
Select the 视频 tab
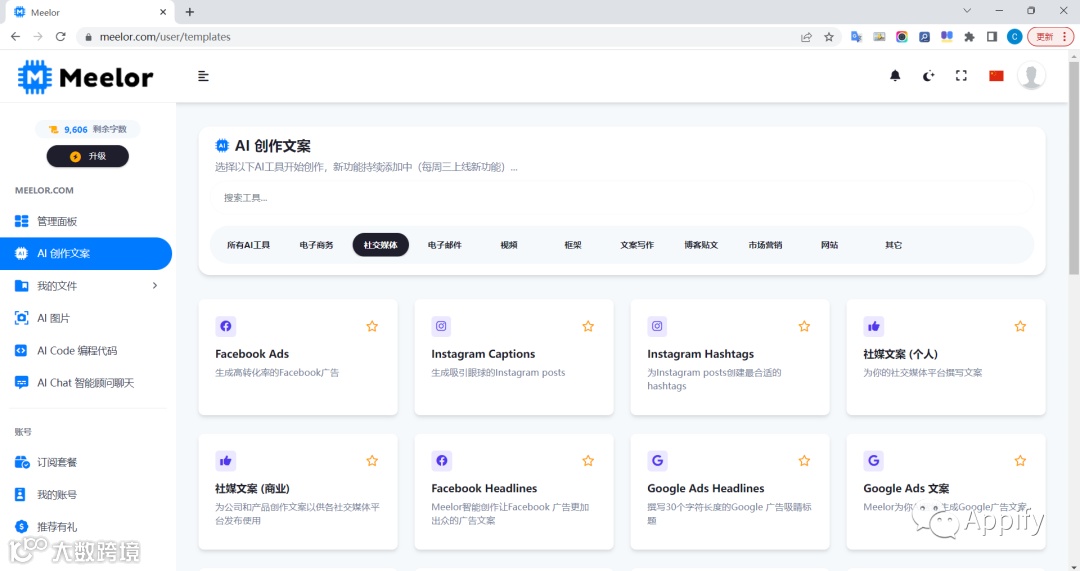pyautogui.click(x=508, y=245)
